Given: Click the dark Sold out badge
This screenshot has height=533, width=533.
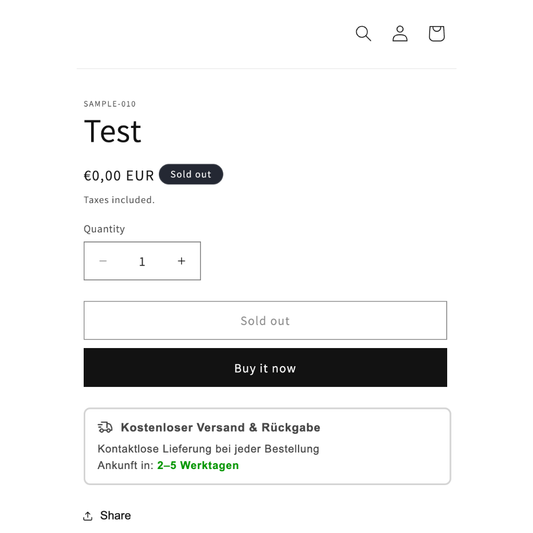Looking at the screenshot, I should [x=191, y=174].
